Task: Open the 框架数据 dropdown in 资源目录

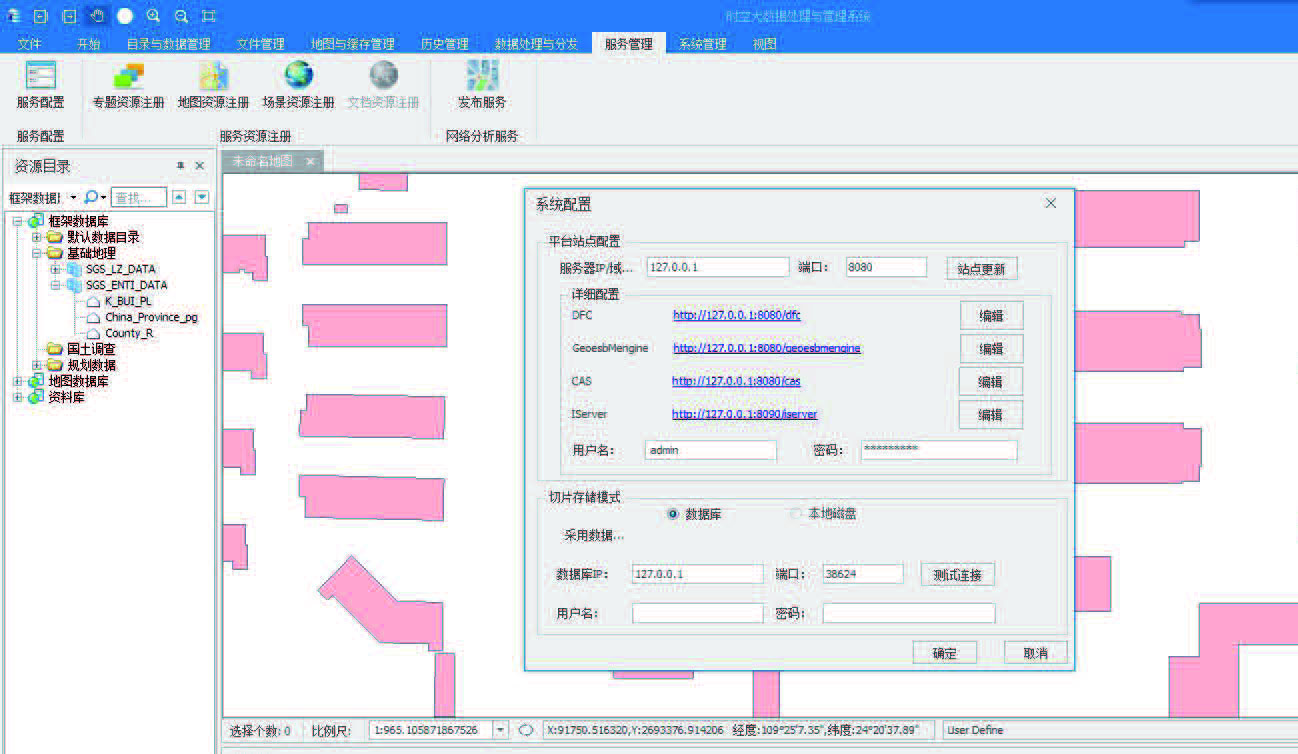Action: pos(73,198)
